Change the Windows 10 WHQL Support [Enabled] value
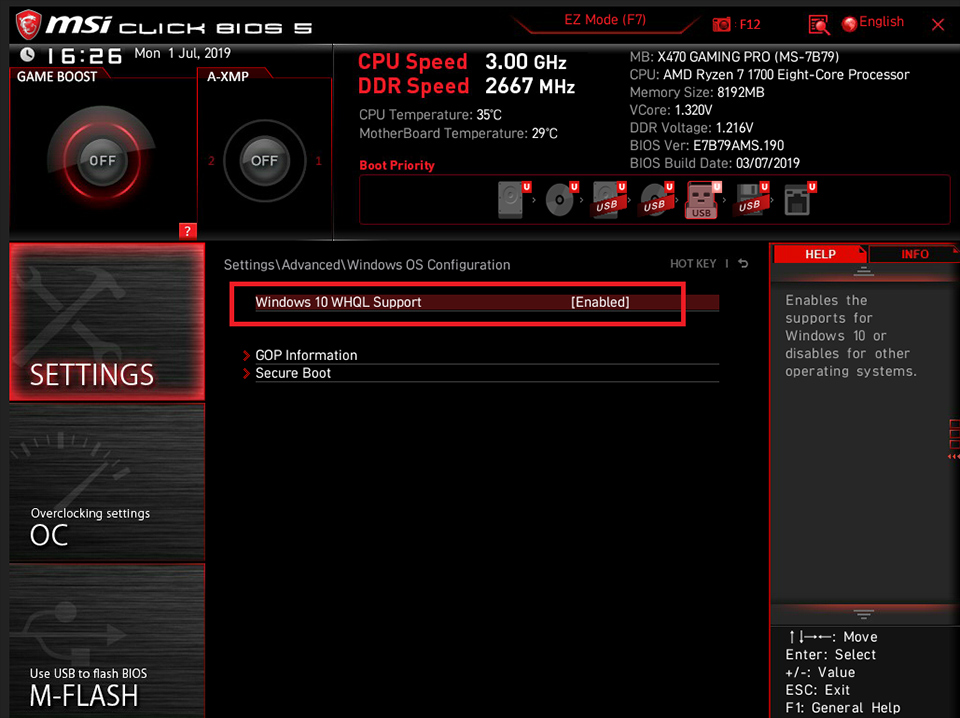Image resolution: width=960 pixels, height=718 pixels. click(x=600, y=302)
